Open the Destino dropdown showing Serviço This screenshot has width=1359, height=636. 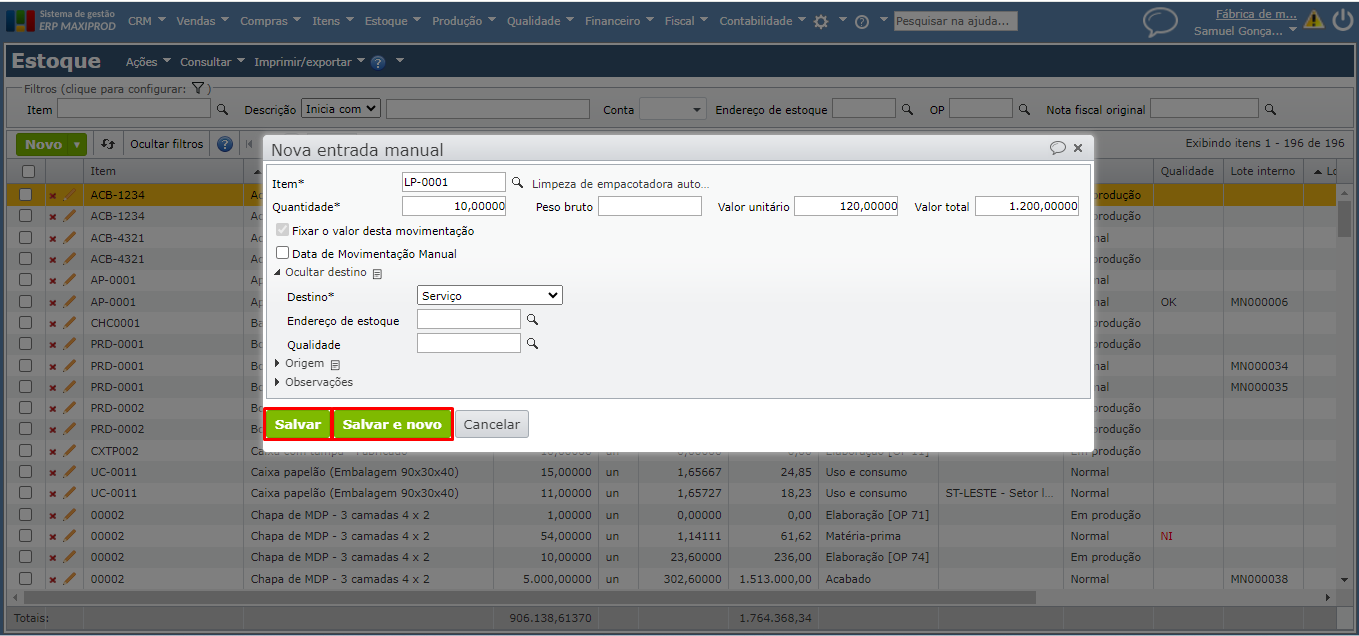[489, 296]
